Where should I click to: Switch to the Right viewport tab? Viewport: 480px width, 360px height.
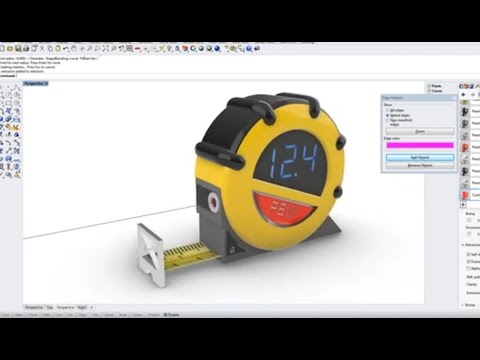pos(82,307)
